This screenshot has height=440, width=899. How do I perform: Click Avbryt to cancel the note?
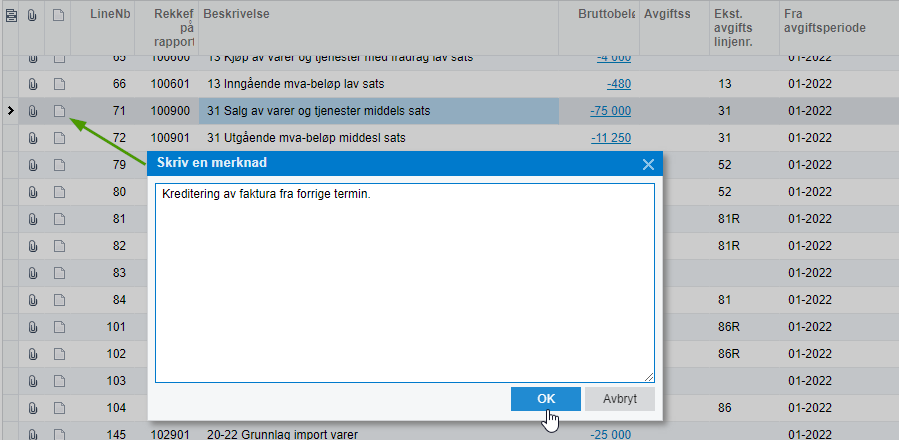click(x=620, y=399)
